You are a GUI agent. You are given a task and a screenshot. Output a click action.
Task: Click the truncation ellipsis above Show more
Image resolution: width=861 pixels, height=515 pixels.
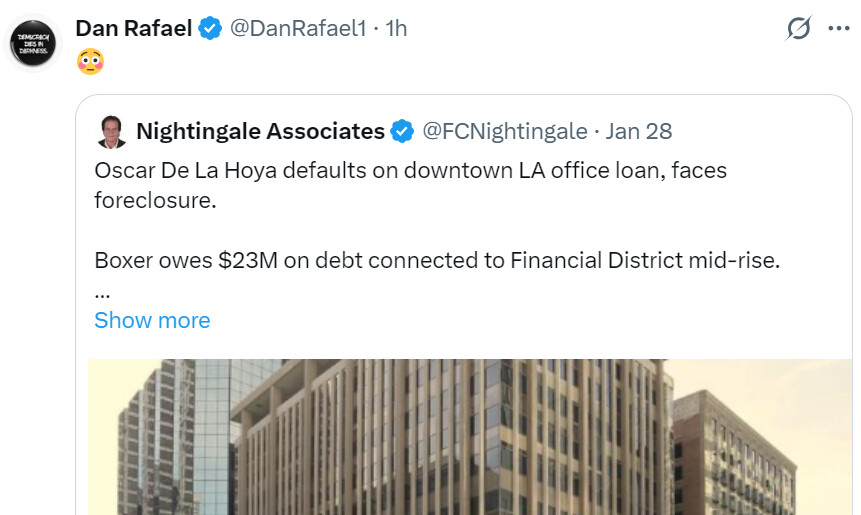click(102, 293)
